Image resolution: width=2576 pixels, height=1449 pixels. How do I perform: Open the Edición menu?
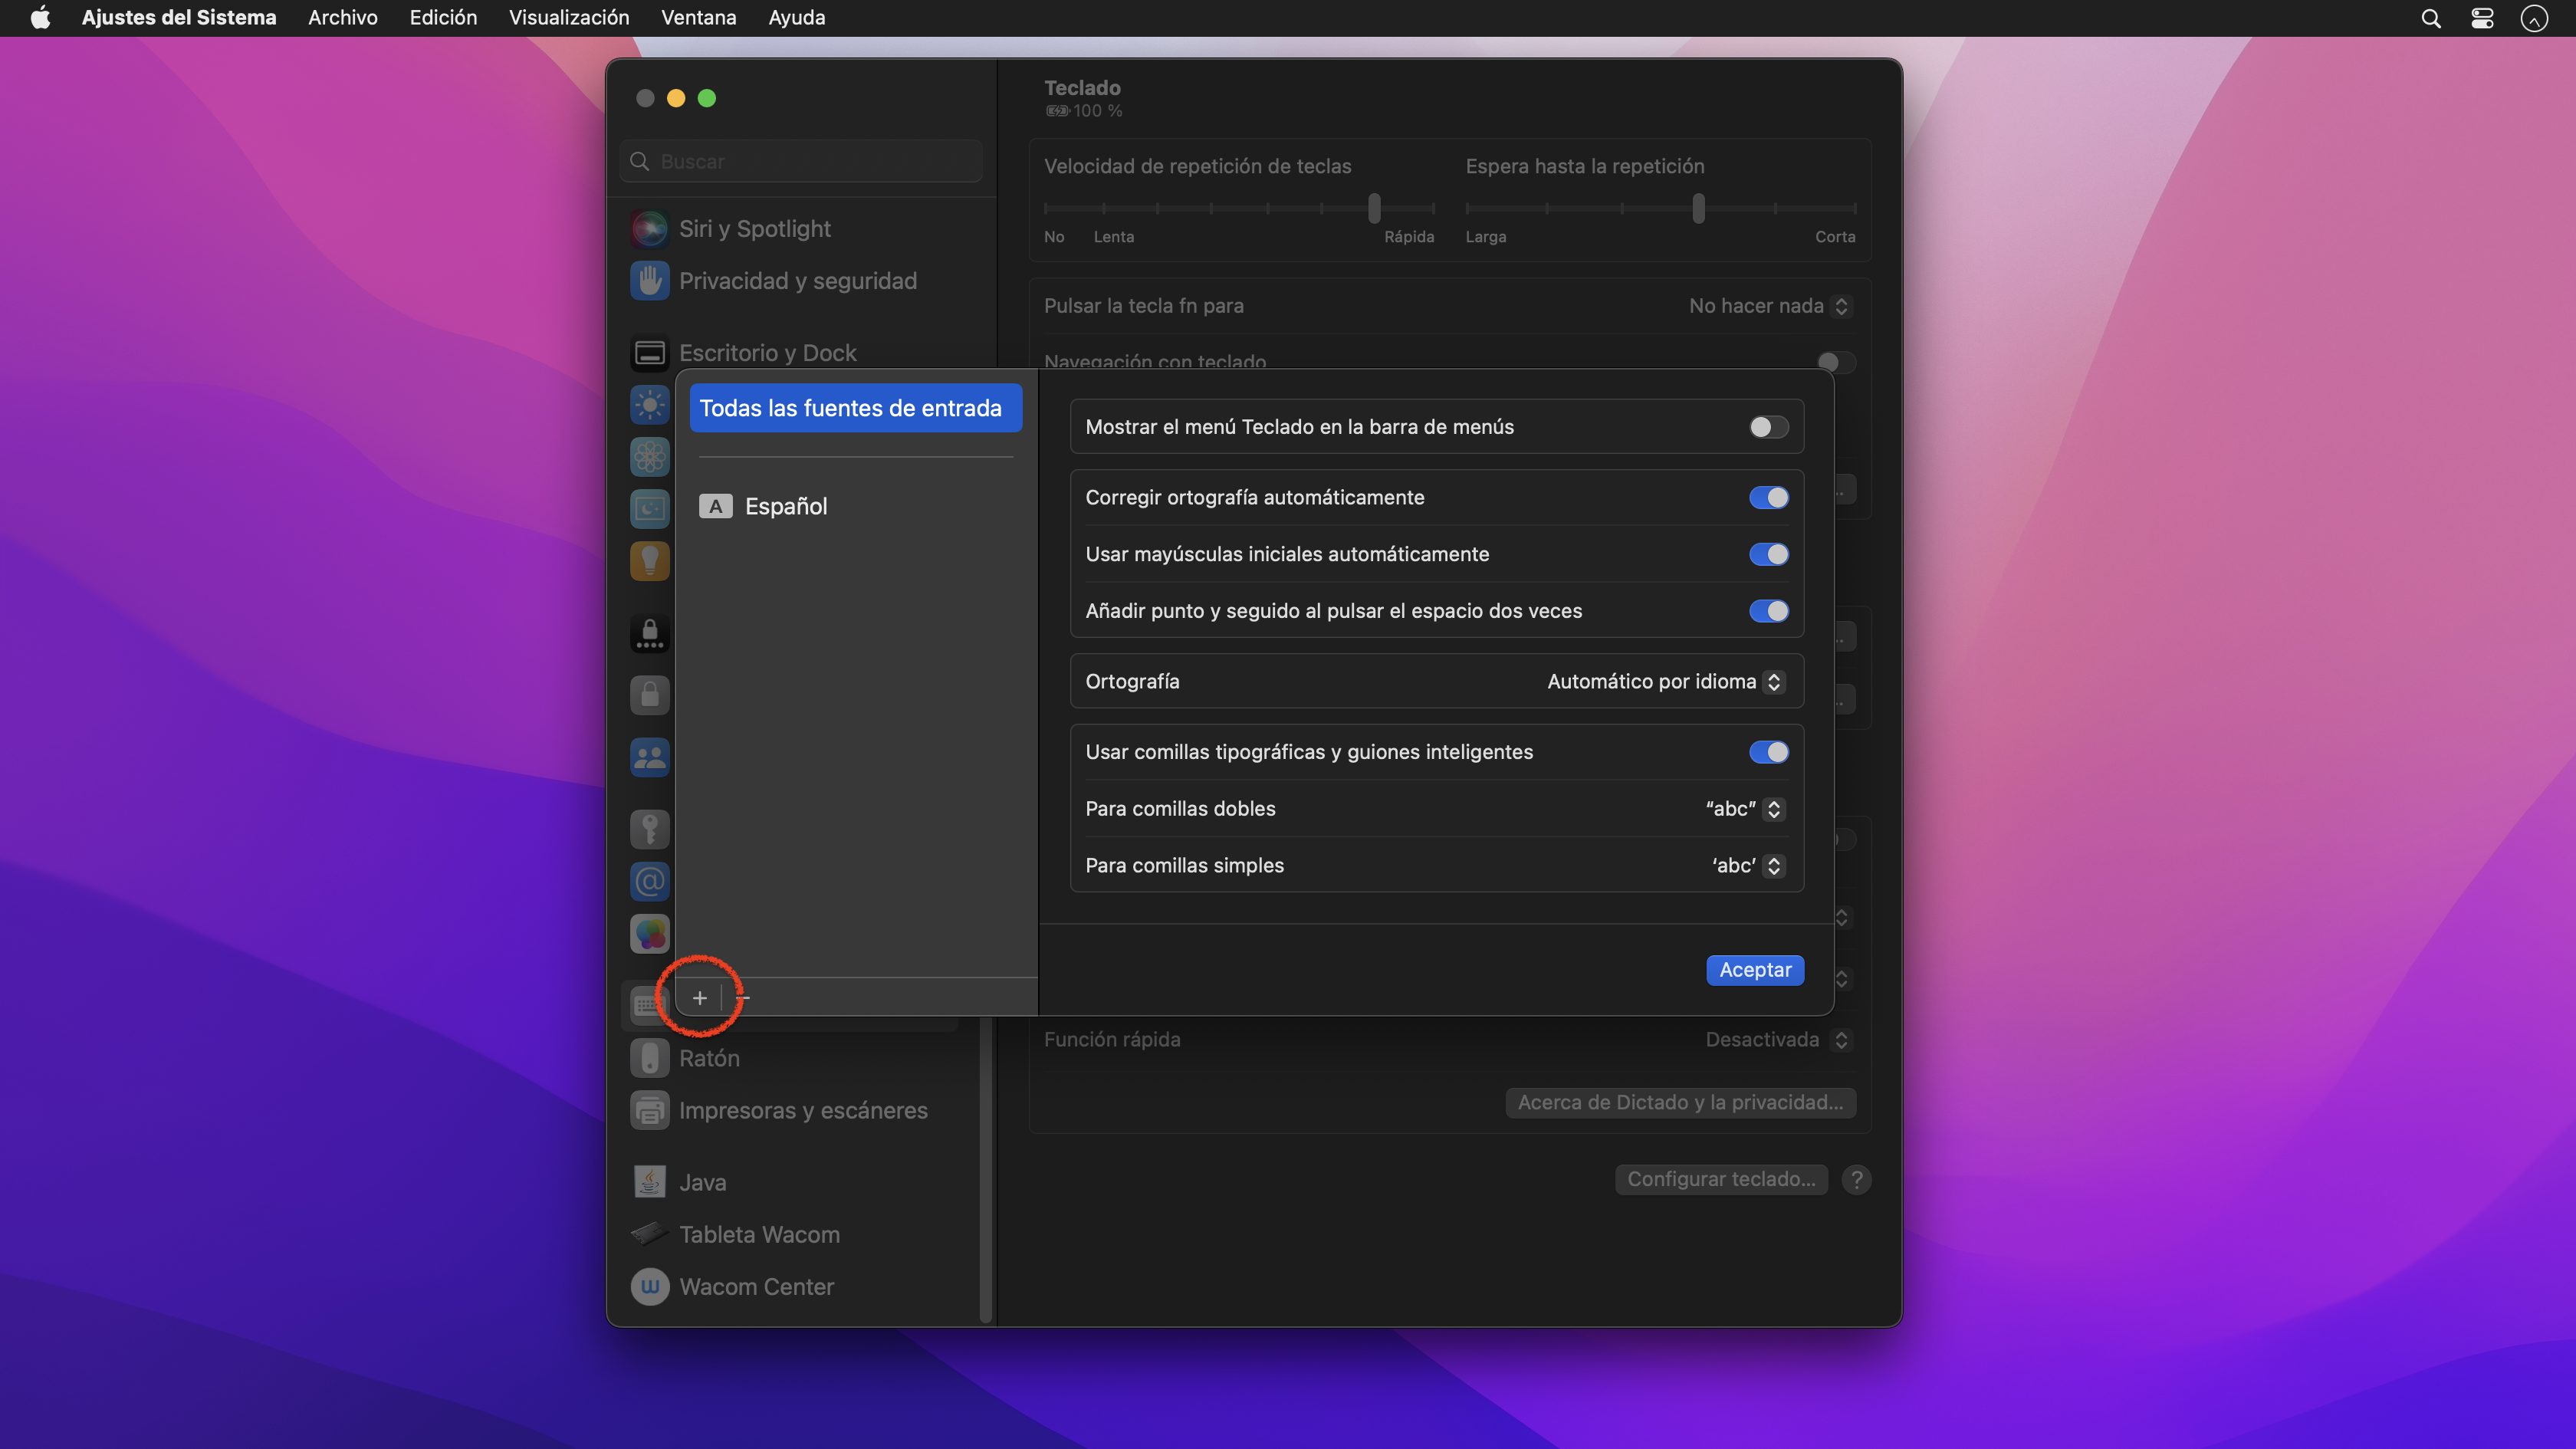[442, 18]
